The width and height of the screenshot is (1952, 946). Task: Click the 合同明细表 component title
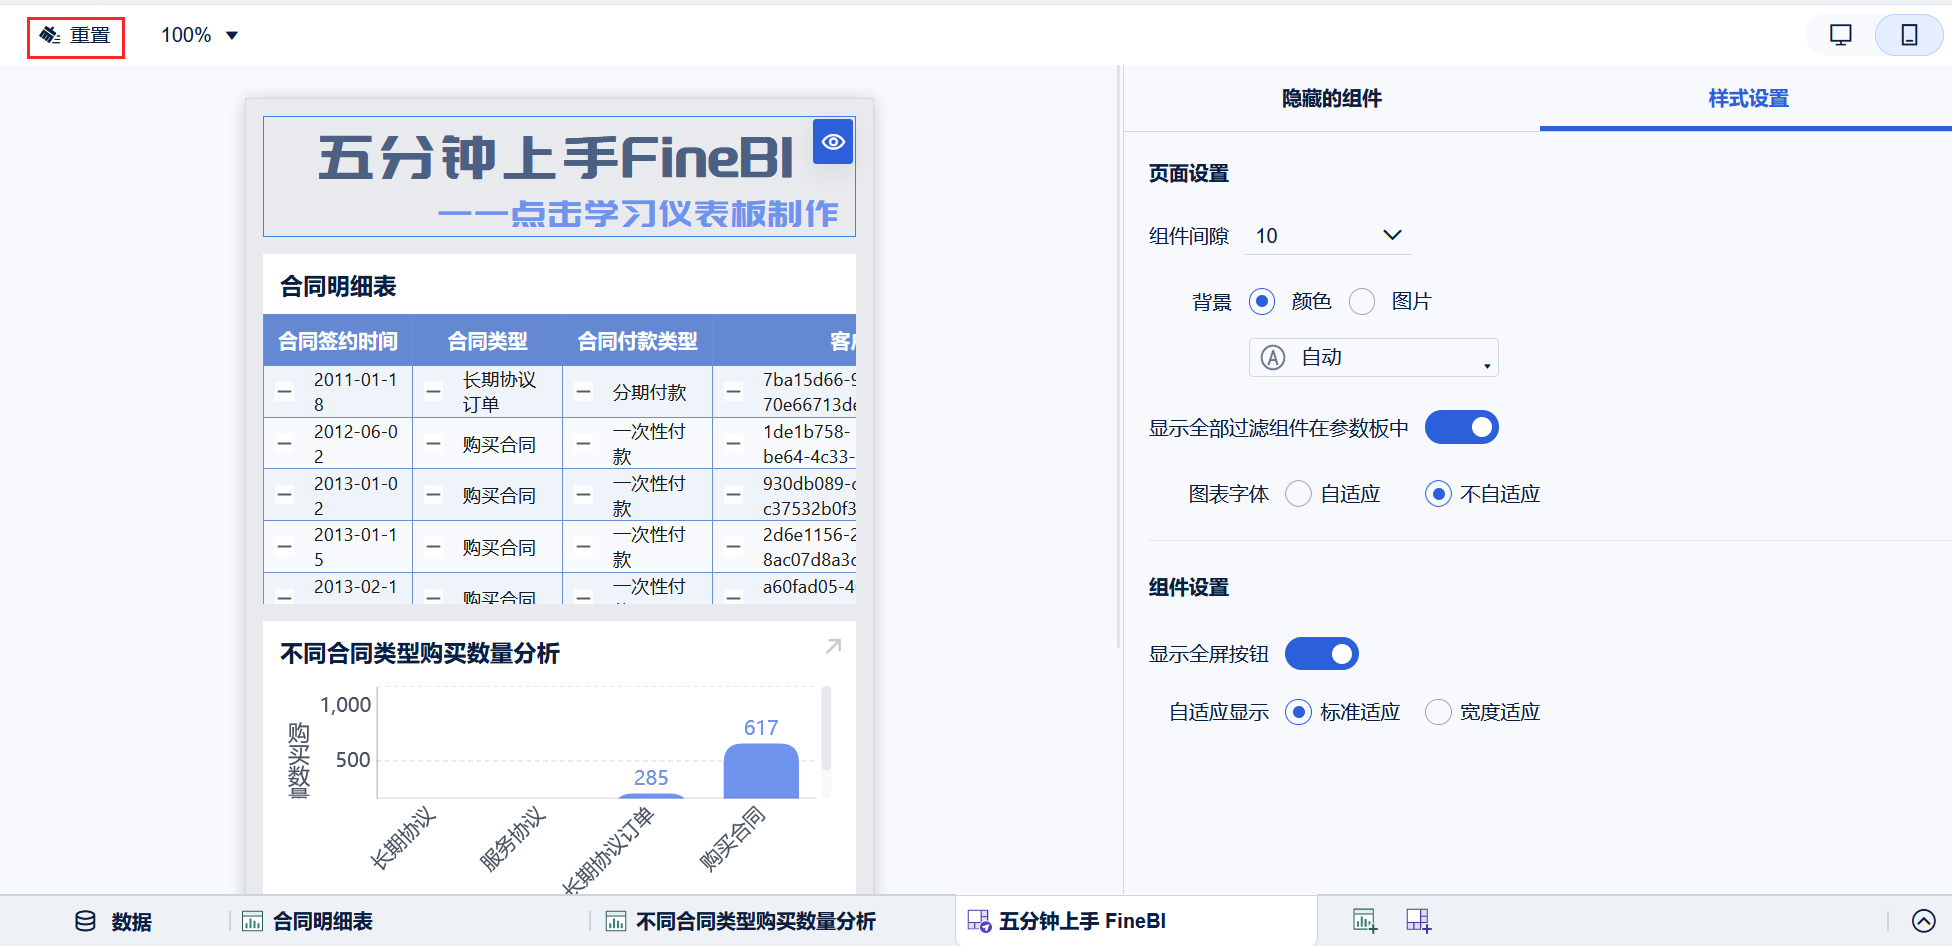[x=338, y=287]
